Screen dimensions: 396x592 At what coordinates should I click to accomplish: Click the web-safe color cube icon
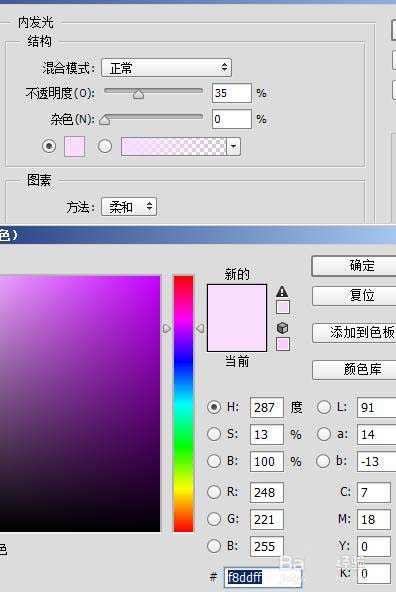[x=282, y=328]
